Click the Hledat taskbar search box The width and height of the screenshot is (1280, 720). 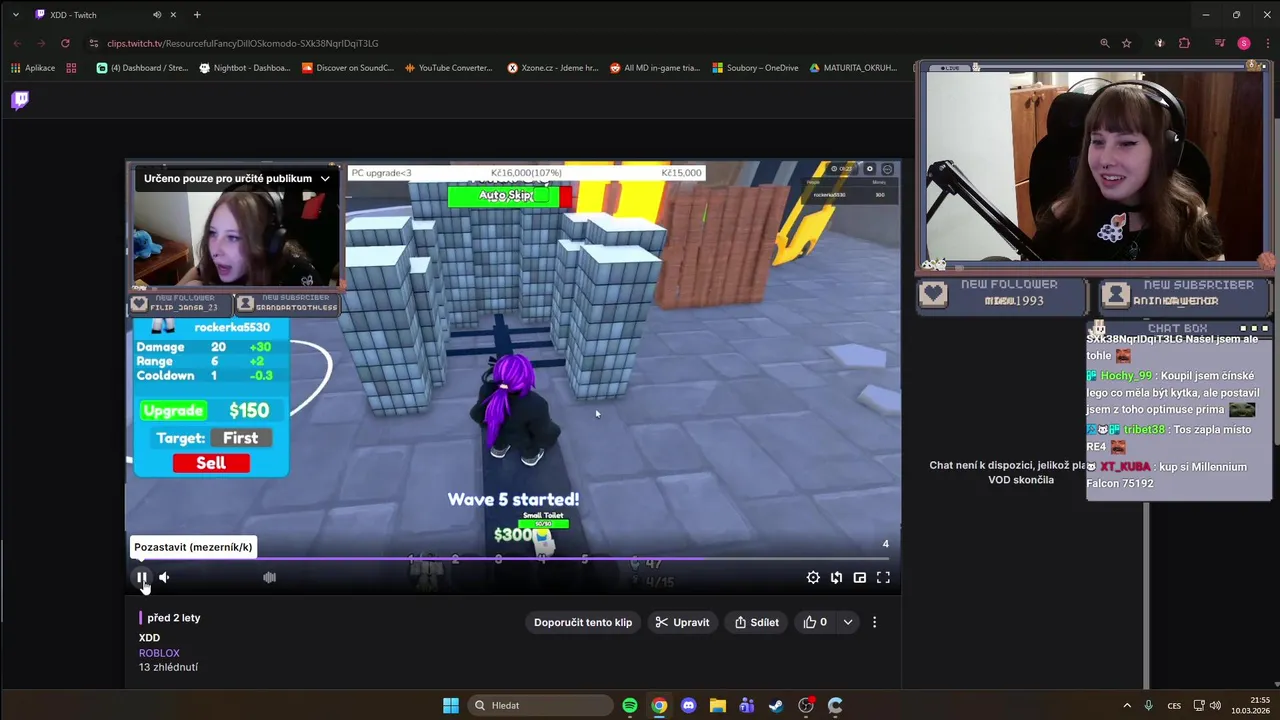[540, 705]
